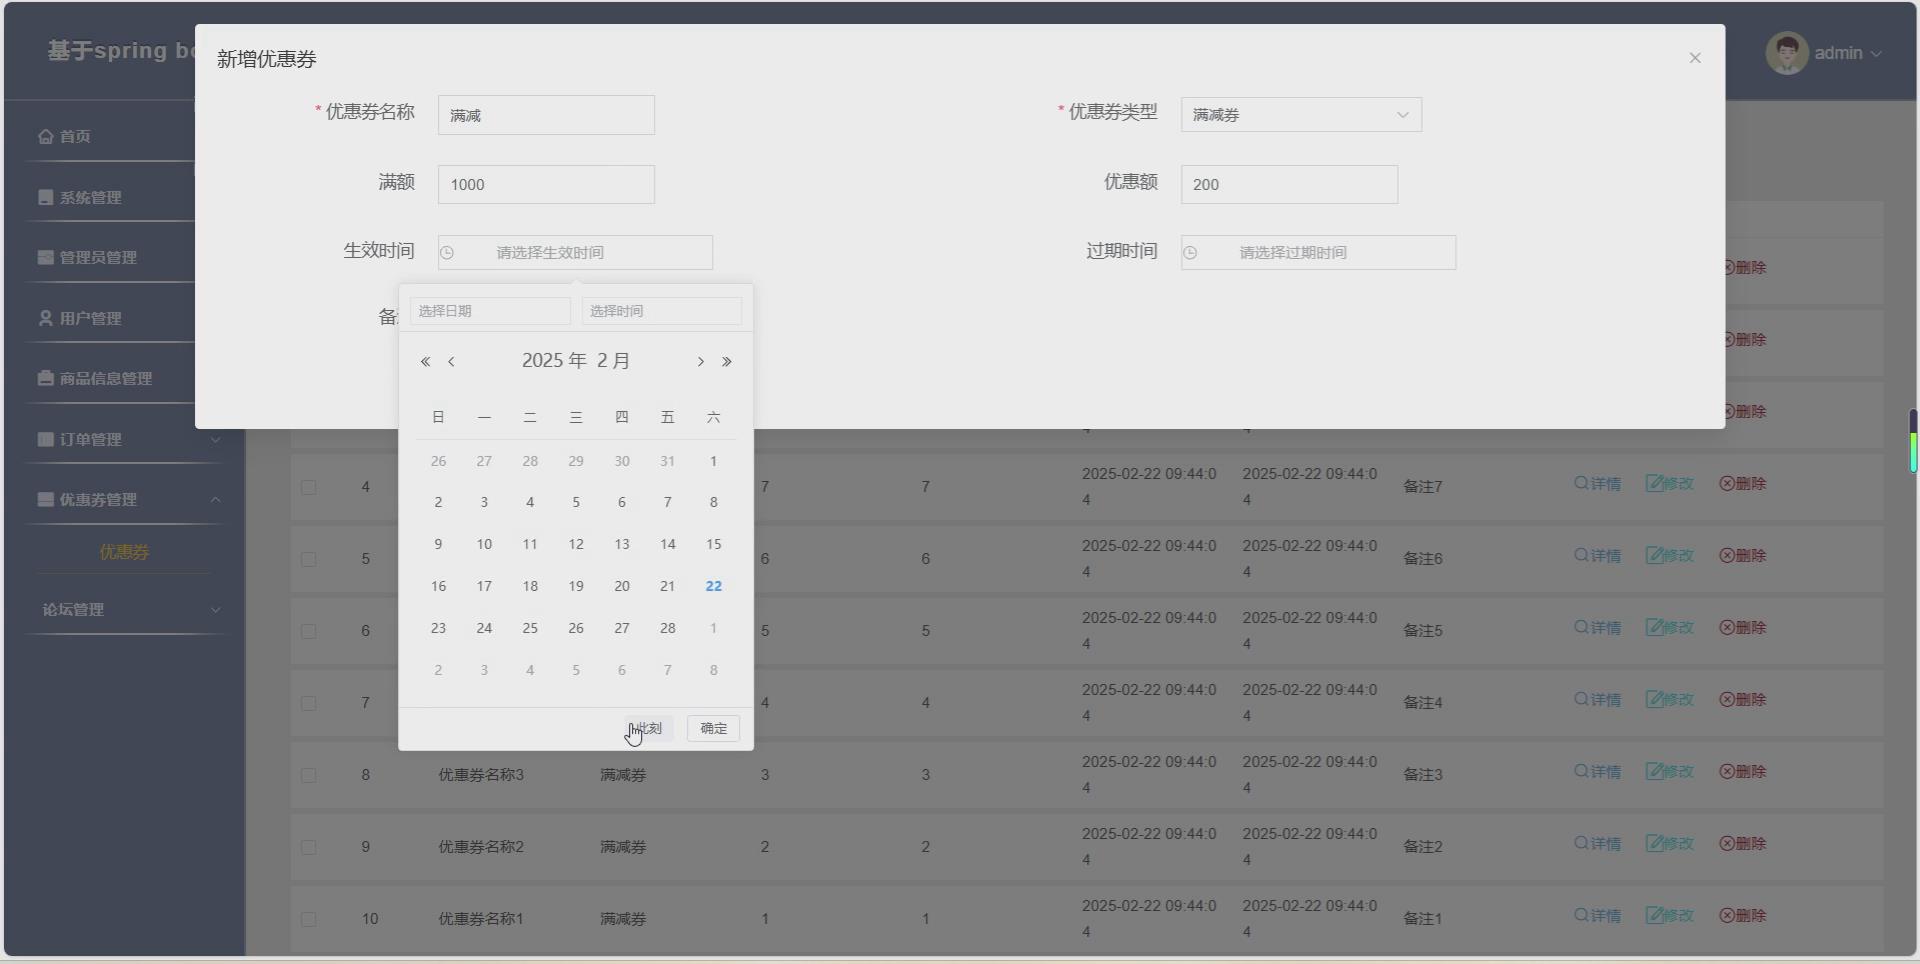1920x964 pixels.
Task: Click the 2025 年 header label
Action: pyautogui.click(x=554, y=361)
